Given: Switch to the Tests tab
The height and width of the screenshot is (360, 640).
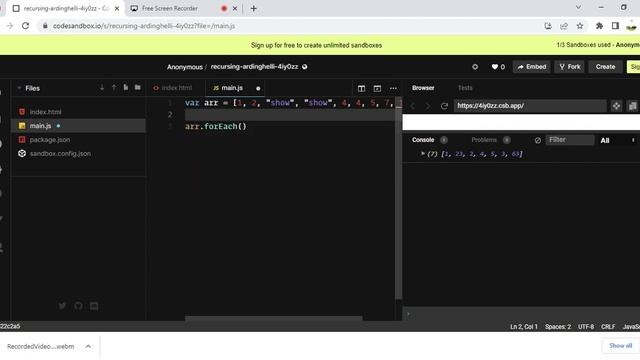Looking at the screenshot, I should tap(465, 88).
